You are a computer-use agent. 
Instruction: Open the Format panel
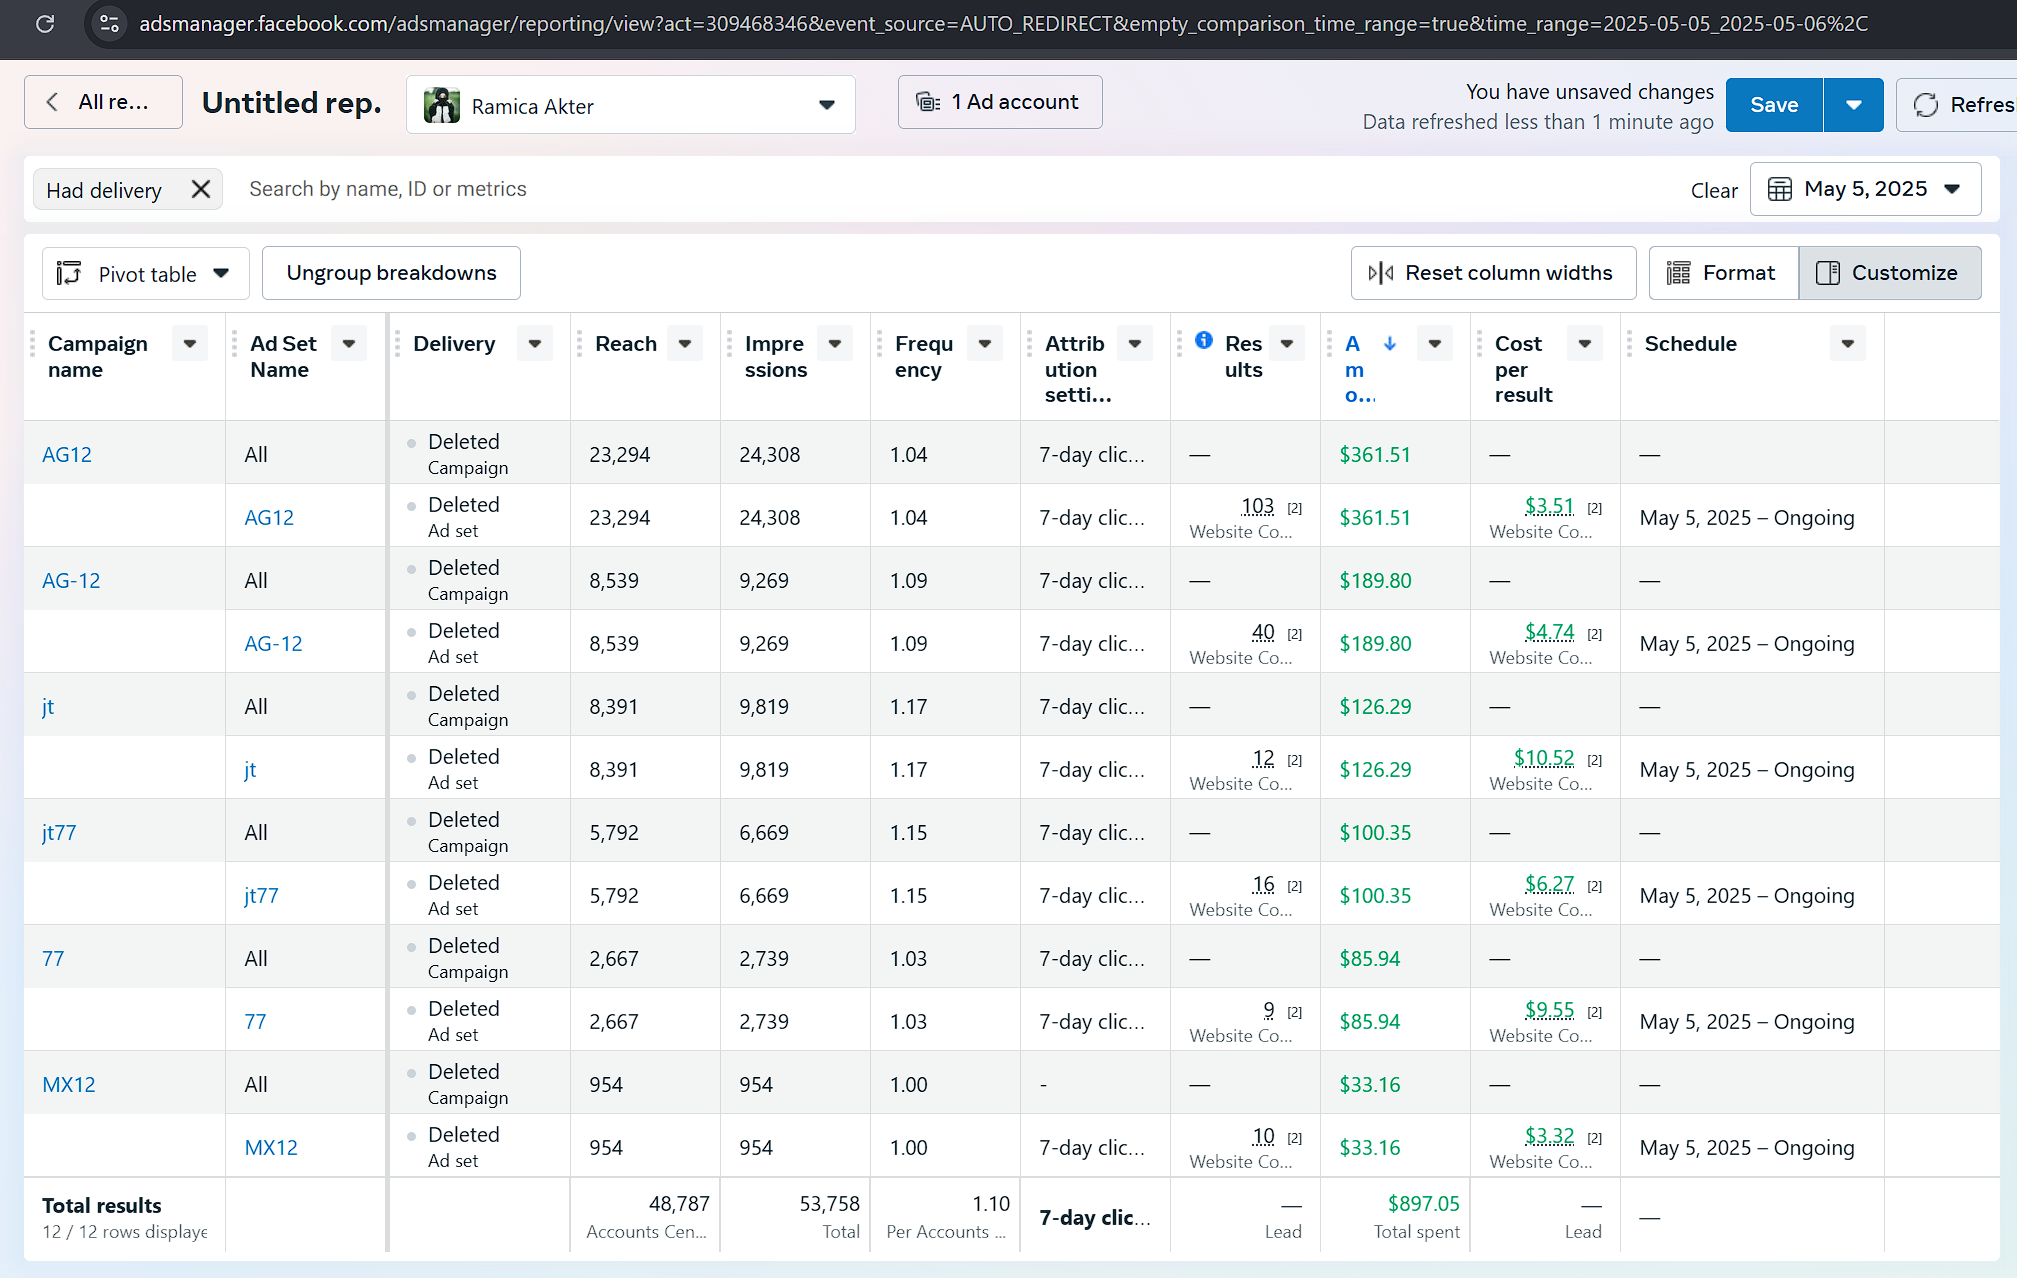pyautogui.click(x=1722, y=273)
